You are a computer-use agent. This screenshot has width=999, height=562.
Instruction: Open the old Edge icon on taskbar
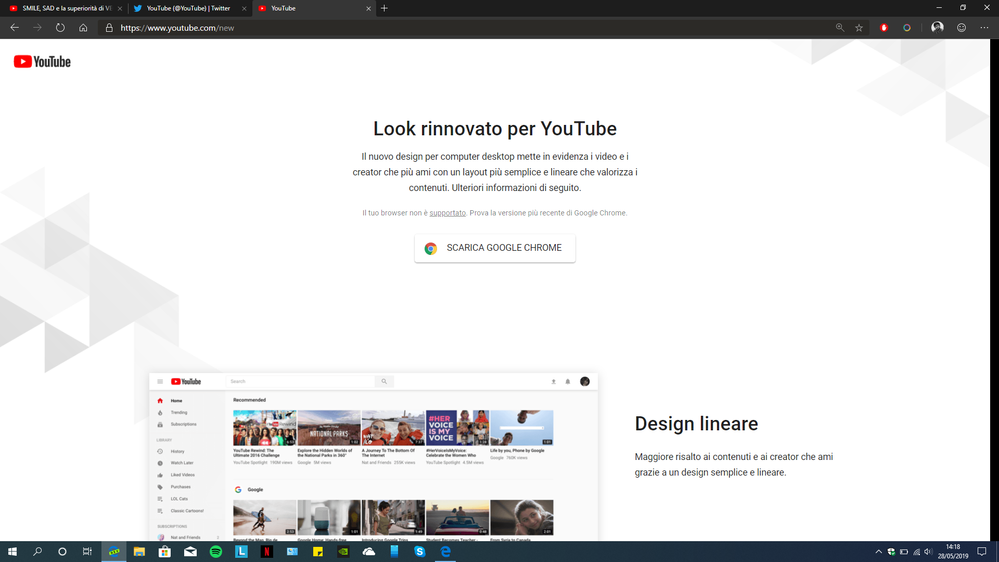445,551
